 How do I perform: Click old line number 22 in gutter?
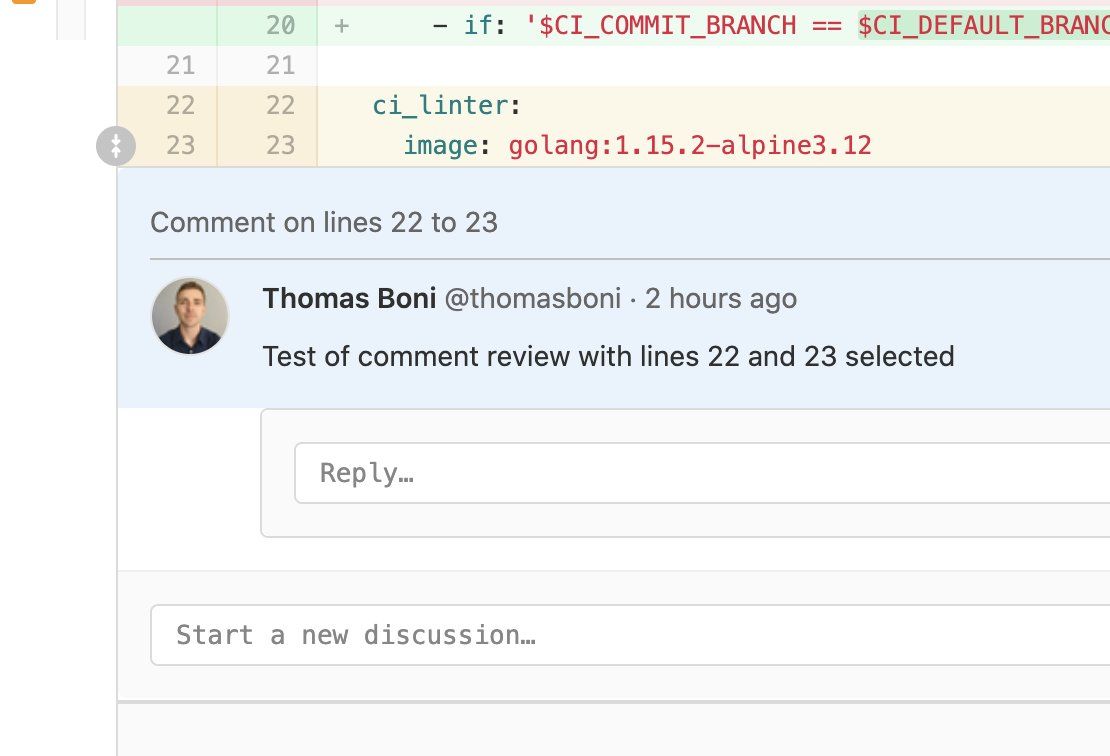180,106
